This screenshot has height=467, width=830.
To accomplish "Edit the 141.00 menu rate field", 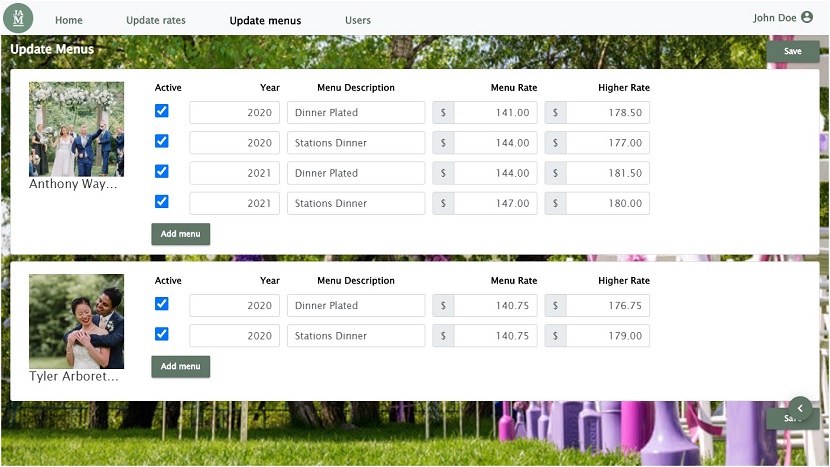I will coord(495,112).
